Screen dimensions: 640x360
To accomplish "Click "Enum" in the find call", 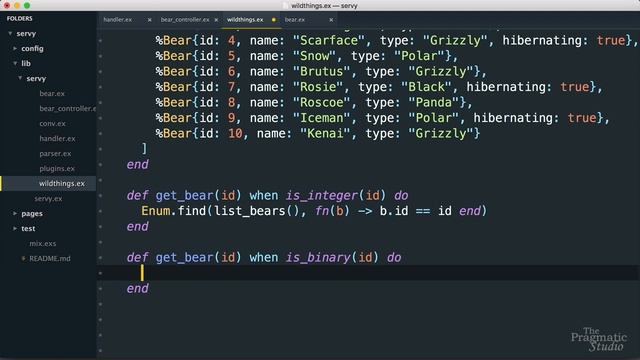I will (156, 211).
